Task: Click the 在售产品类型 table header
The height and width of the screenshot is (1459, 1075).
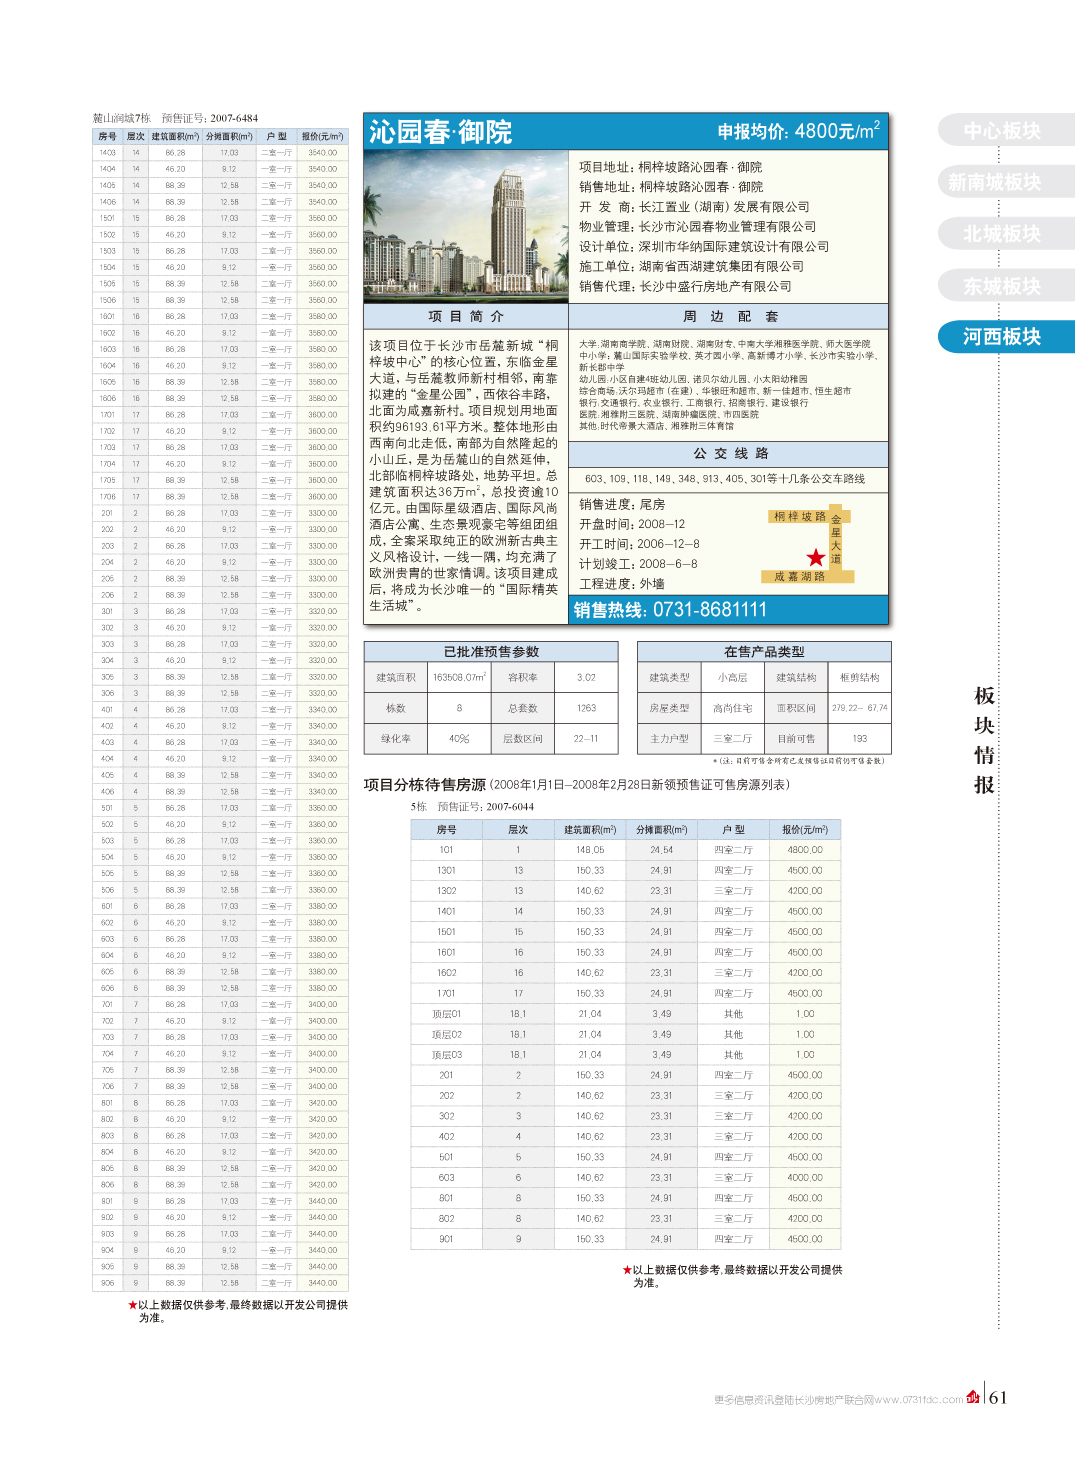Action: coord(764,652)
